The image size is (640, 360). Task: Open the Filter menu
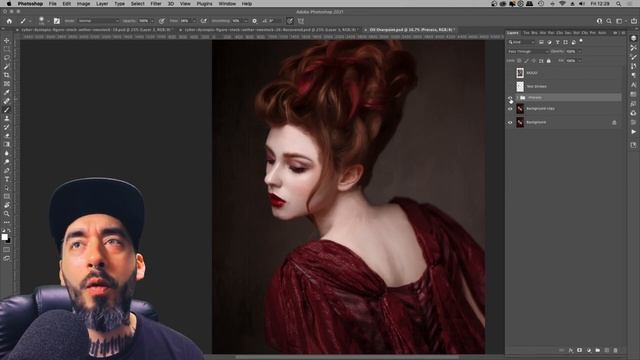pos(156,4)
